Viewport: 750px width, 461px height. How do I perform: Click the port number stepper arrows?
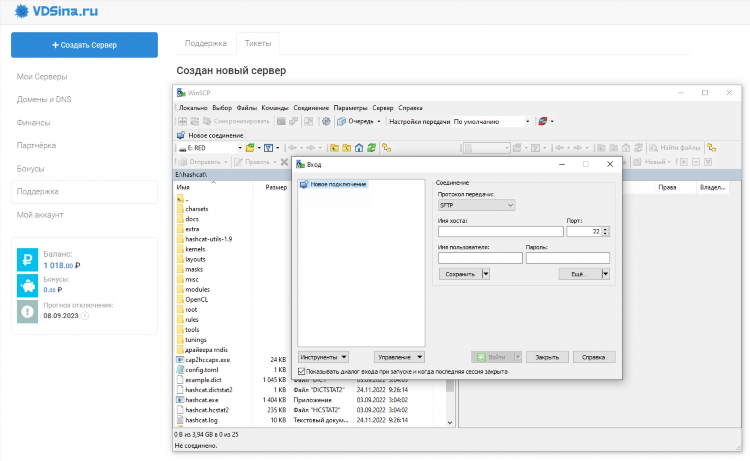606,231
